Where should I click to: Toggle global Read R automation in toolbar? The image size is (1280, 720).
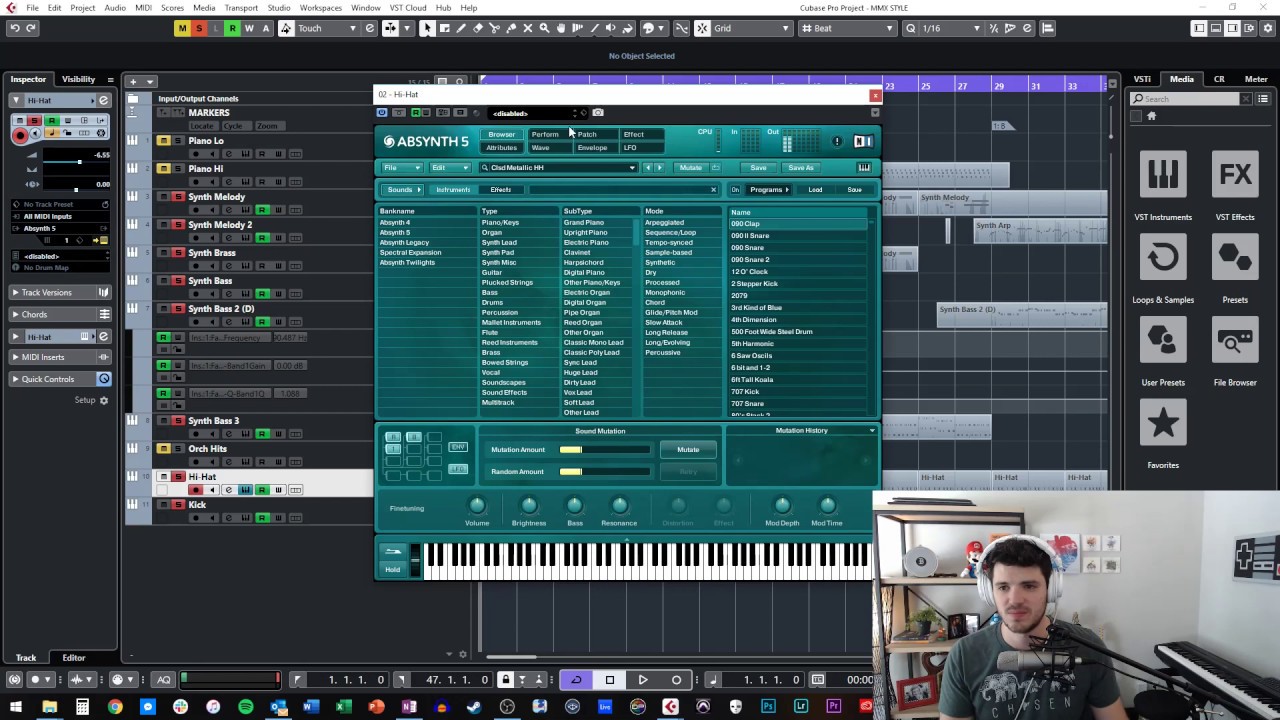[x=232, y=28]
